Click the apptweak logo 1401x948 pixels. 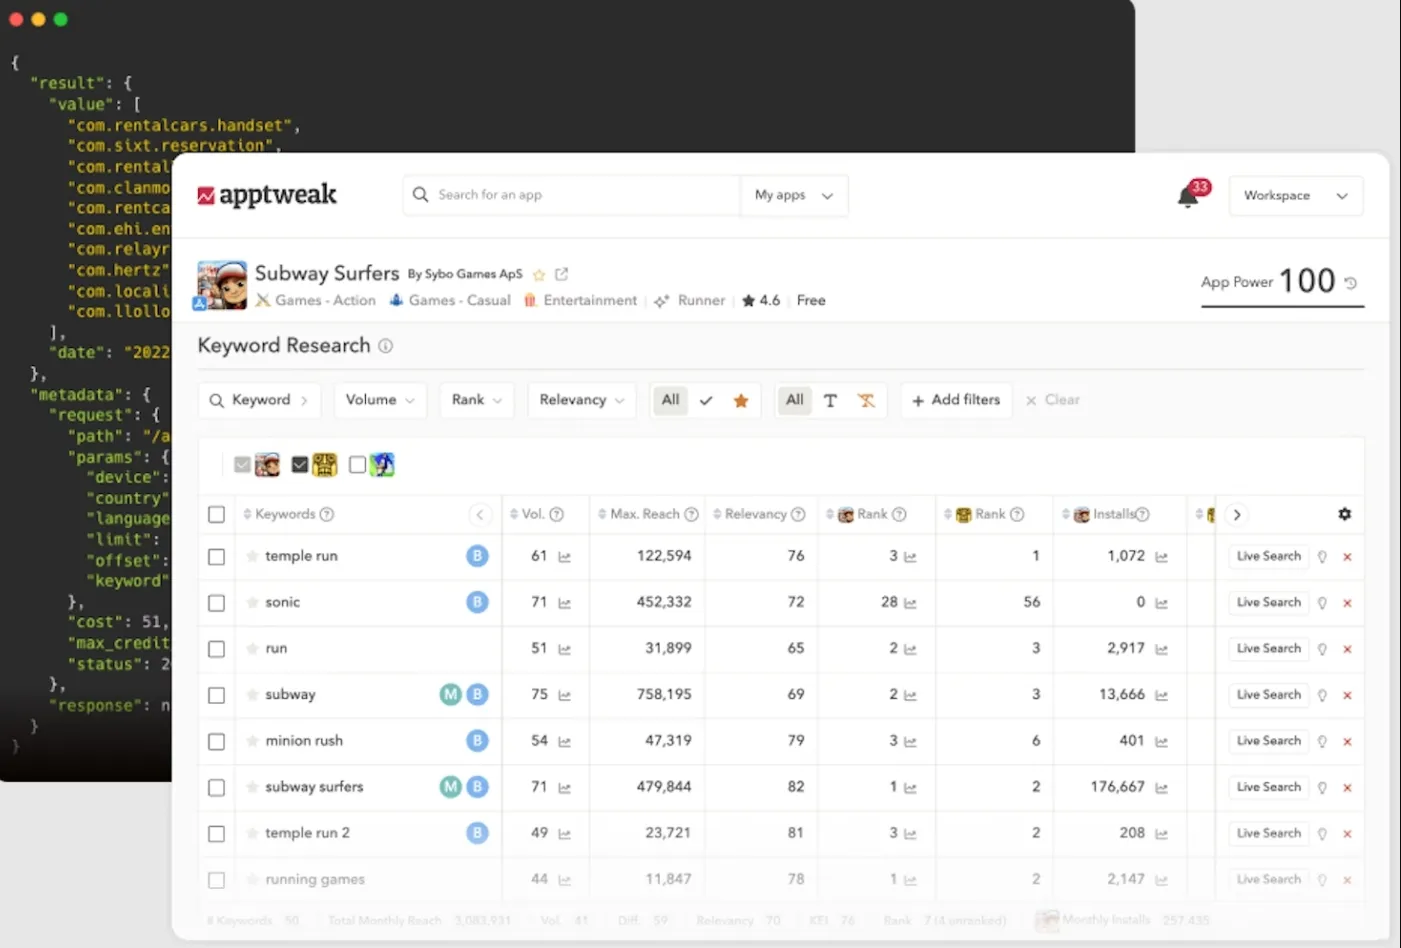click(x=267, y=195)
